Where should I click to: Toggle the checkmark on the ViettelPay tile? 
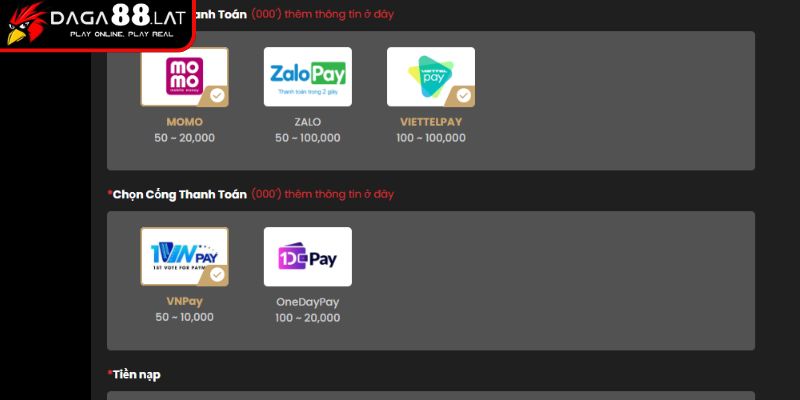463,95
